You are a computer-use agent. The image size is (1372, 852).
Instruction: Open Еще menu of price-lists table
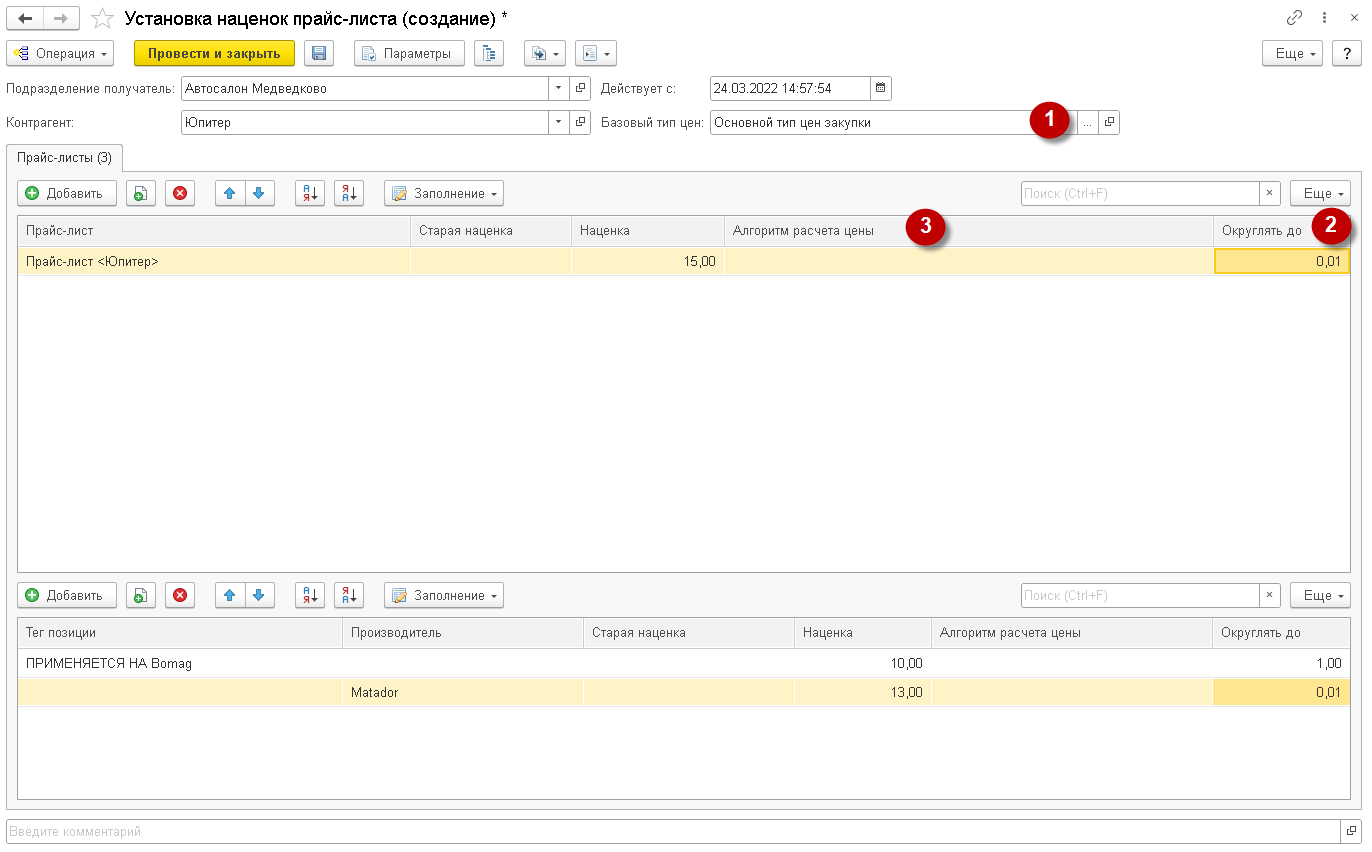pos(1320,193)
